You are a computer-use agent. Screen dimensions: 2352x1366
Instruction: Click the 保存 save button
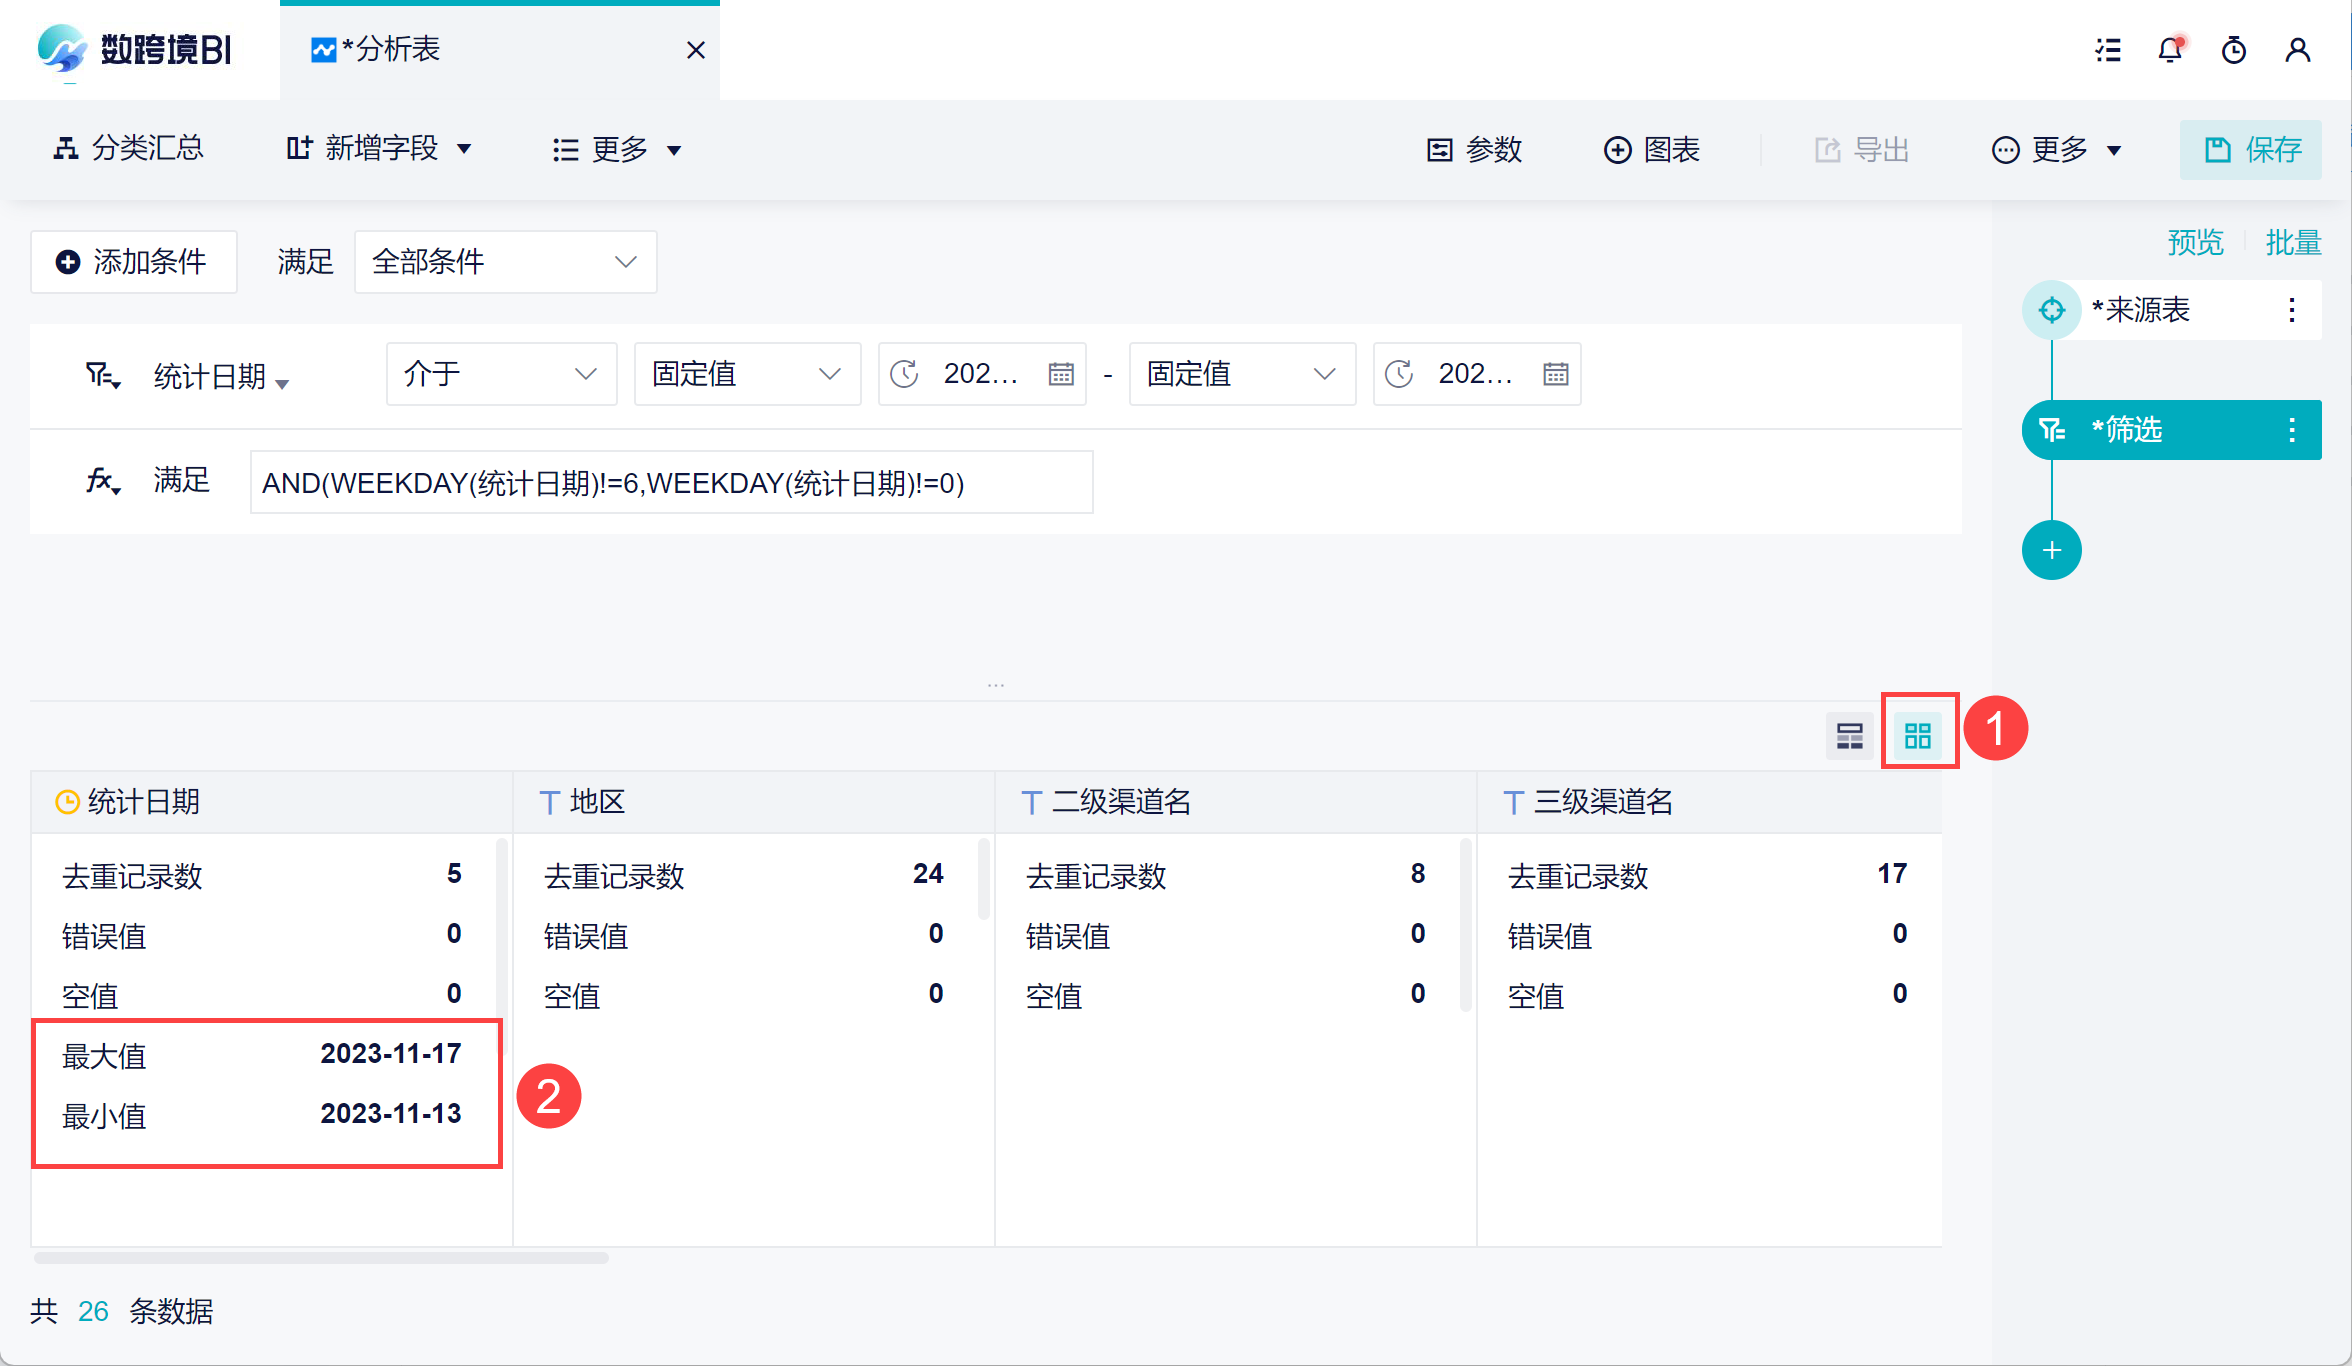pyautogui.click(x=2250, y=150)
